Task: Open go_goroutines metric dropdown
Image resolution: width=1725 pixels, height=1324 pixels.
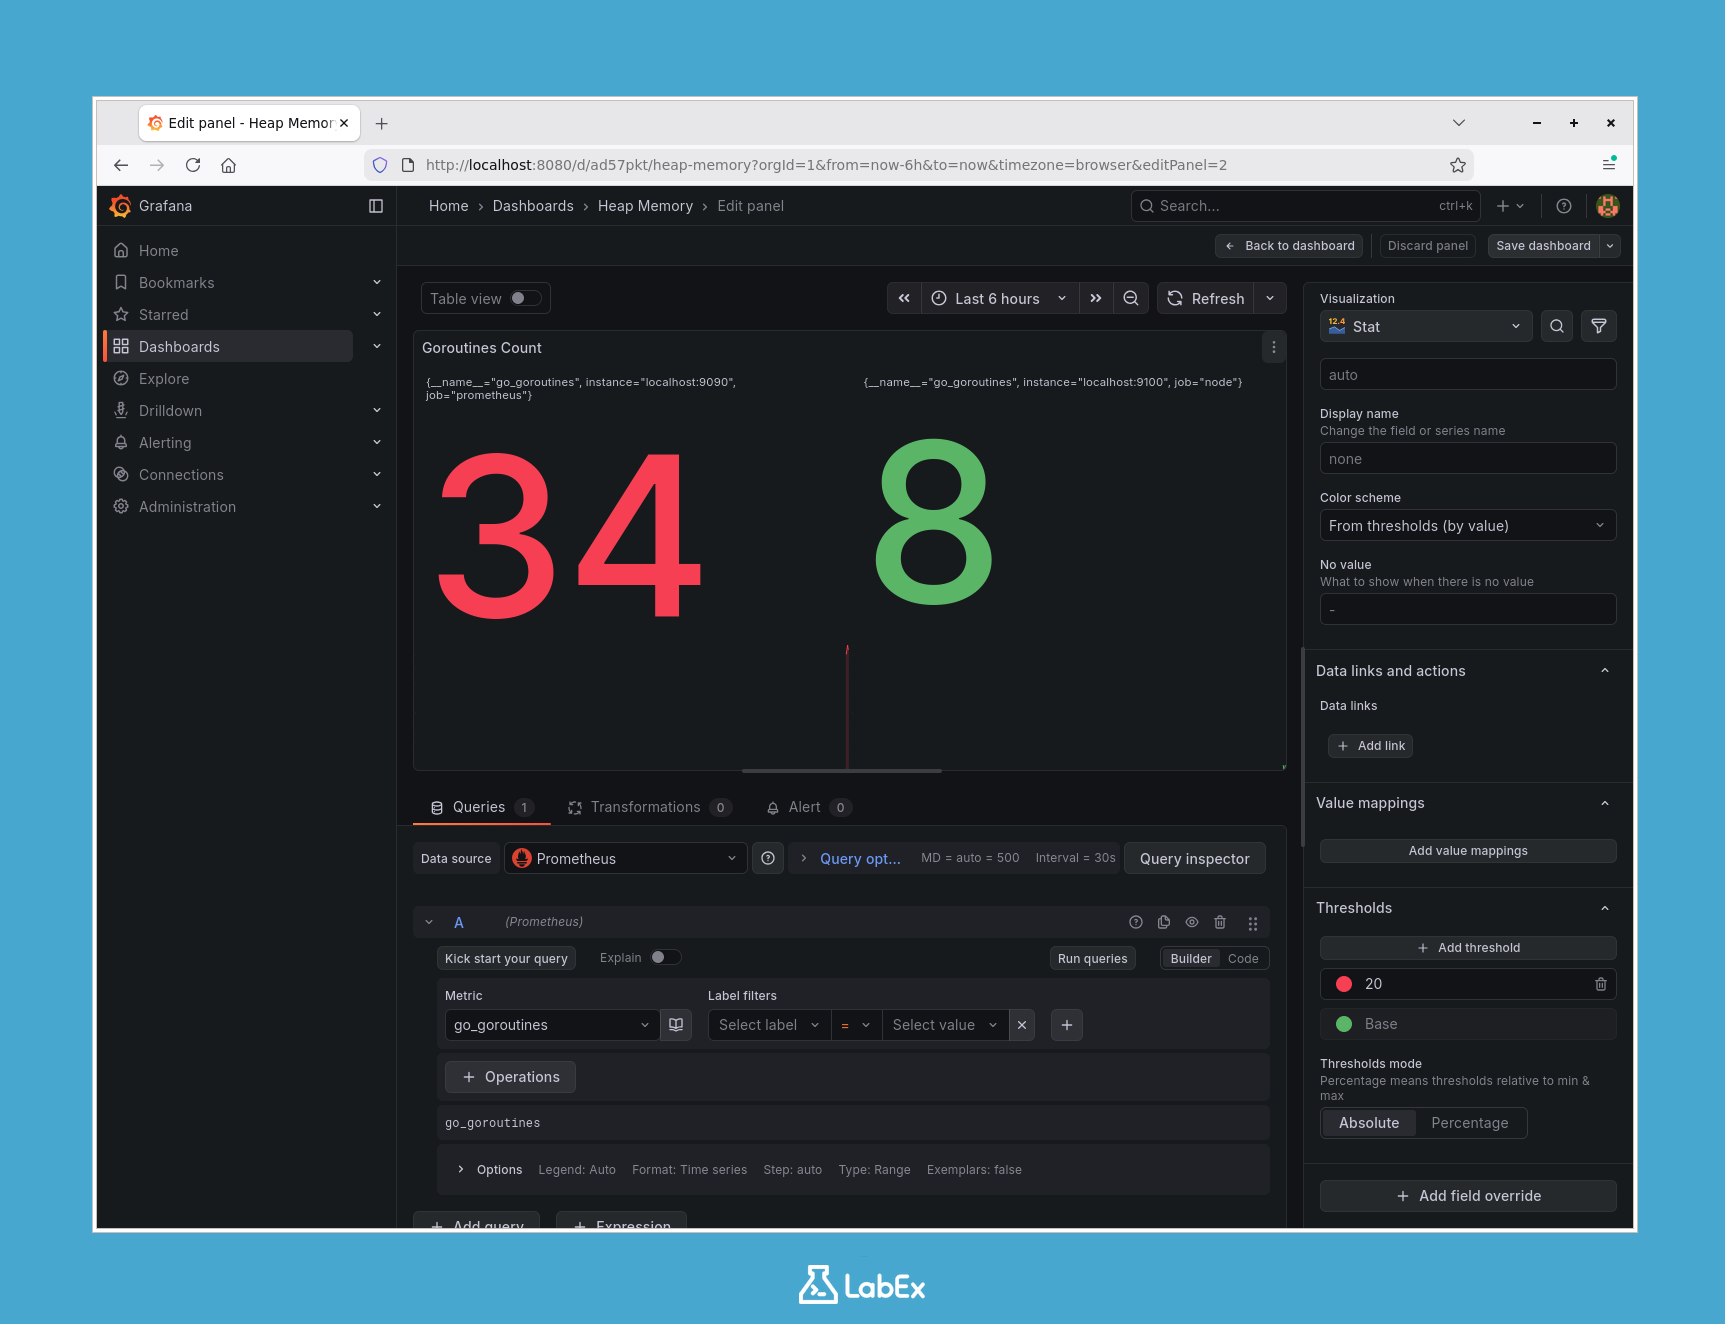Action: [x=552, y=1025]
